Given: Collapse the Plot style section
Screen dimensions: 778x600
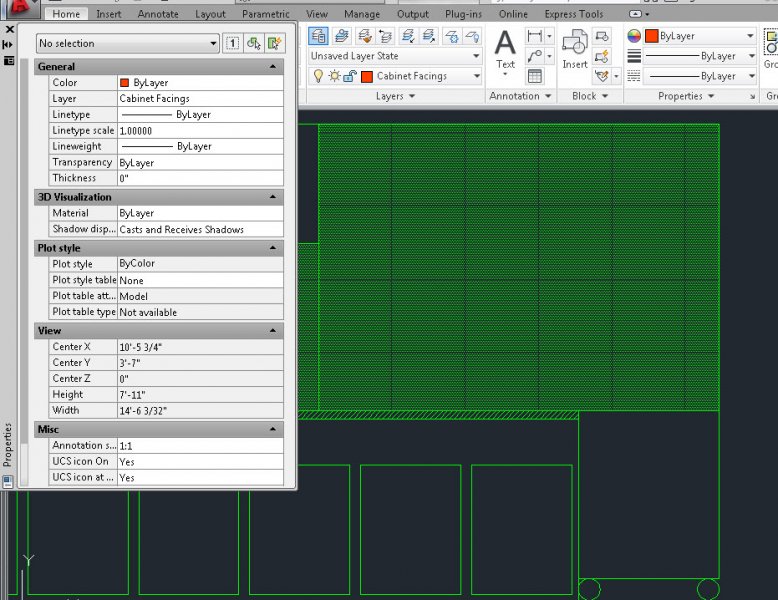Looking at the screenshot, I should tap(273, 248).
